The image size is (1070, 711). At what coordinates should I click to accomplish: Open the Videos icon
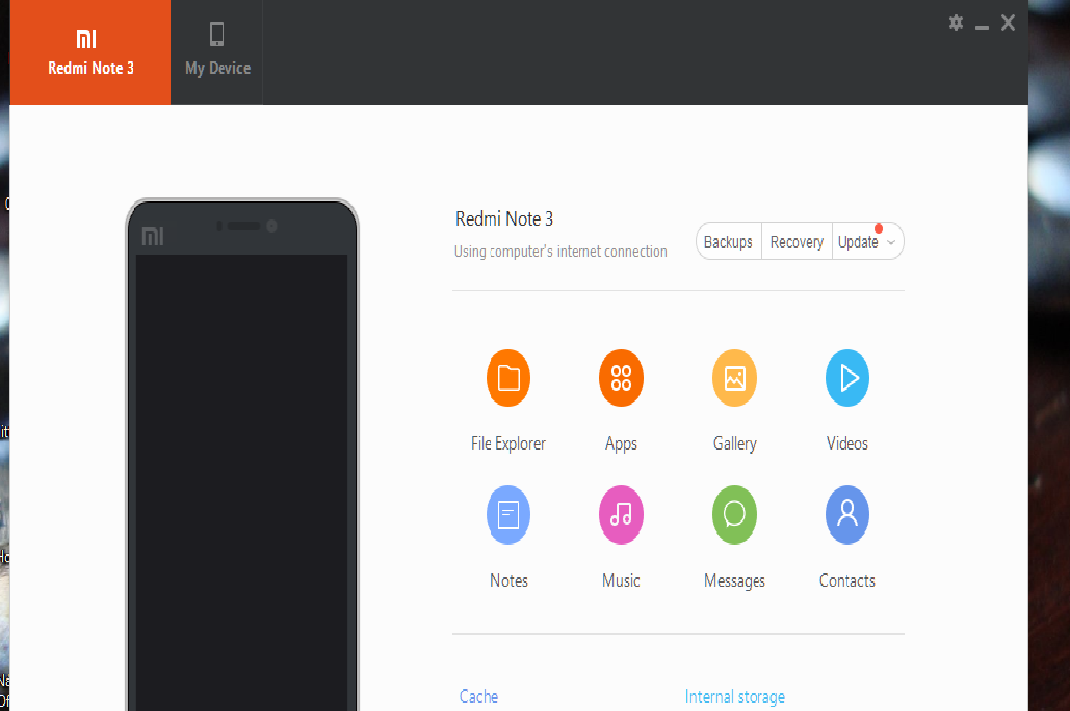click(848, 378)
